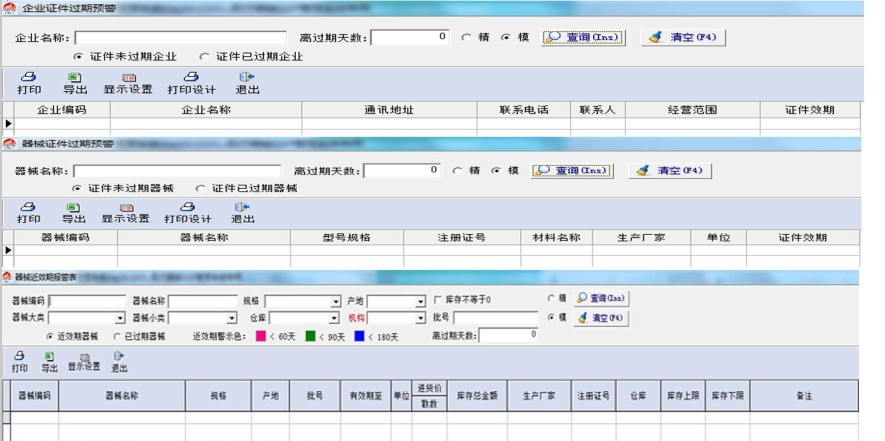Image resolution: width=885 pixels, height=441 pixels.
Task: Open 打印设计 in enterprise certificate window
Action: tap(192, 83)
